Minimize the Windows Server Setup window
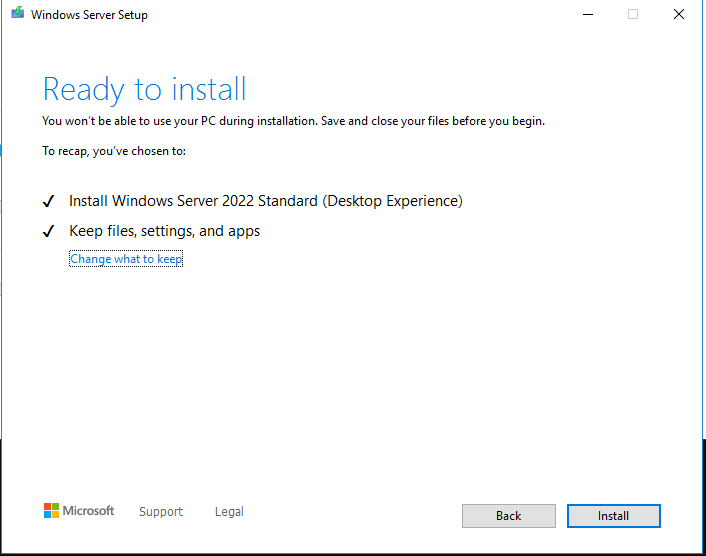Image resolution: width=706 pixels, height=556 pixels. click(x=586, y=15)
